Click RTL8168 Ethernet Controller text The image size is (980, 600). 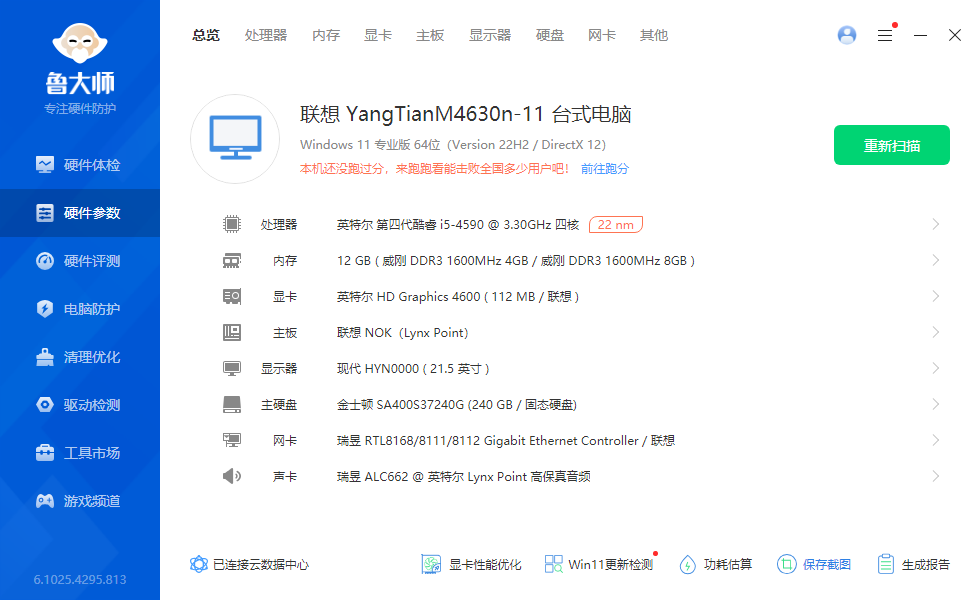pos(506,441)
